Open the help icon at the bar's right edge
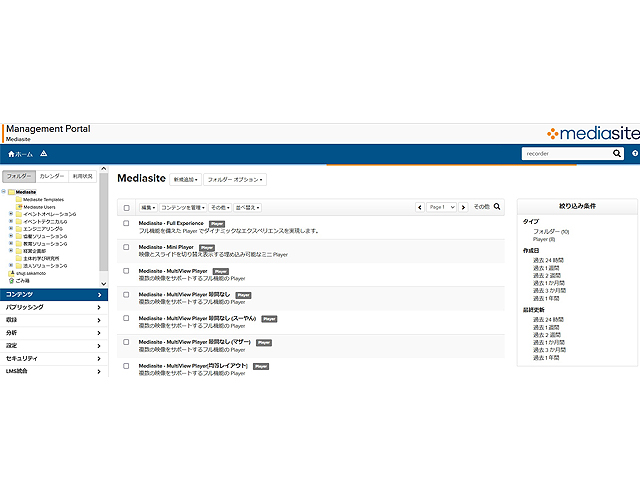 635,153
